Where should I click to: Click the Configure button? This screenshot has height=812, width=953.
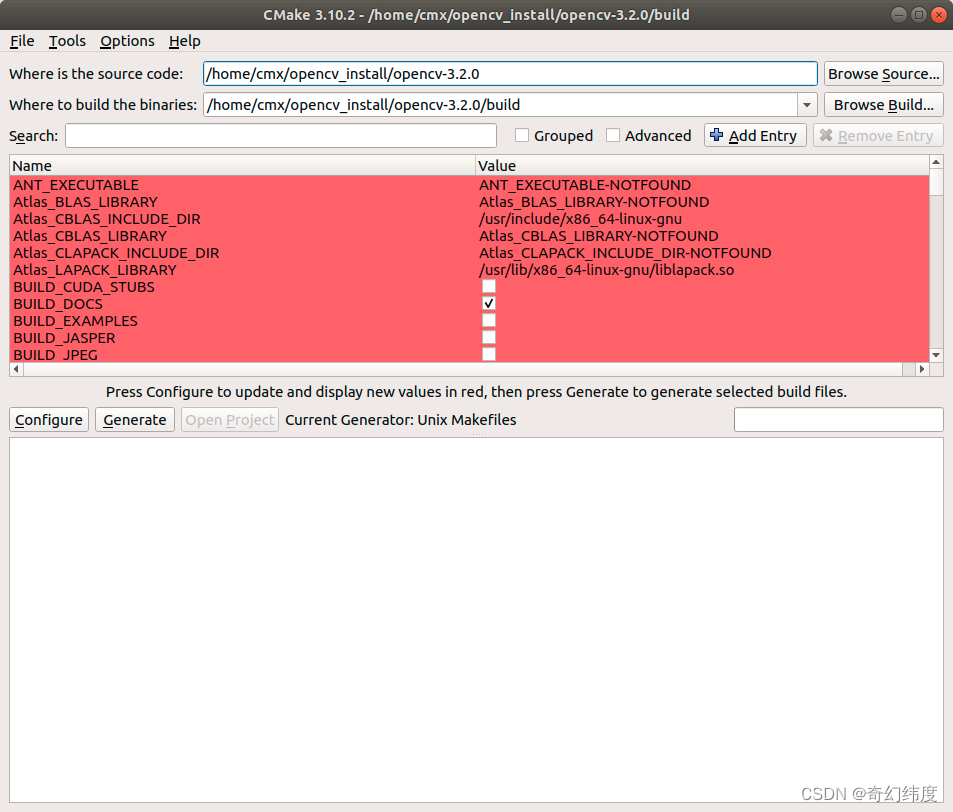coord(49,420)
